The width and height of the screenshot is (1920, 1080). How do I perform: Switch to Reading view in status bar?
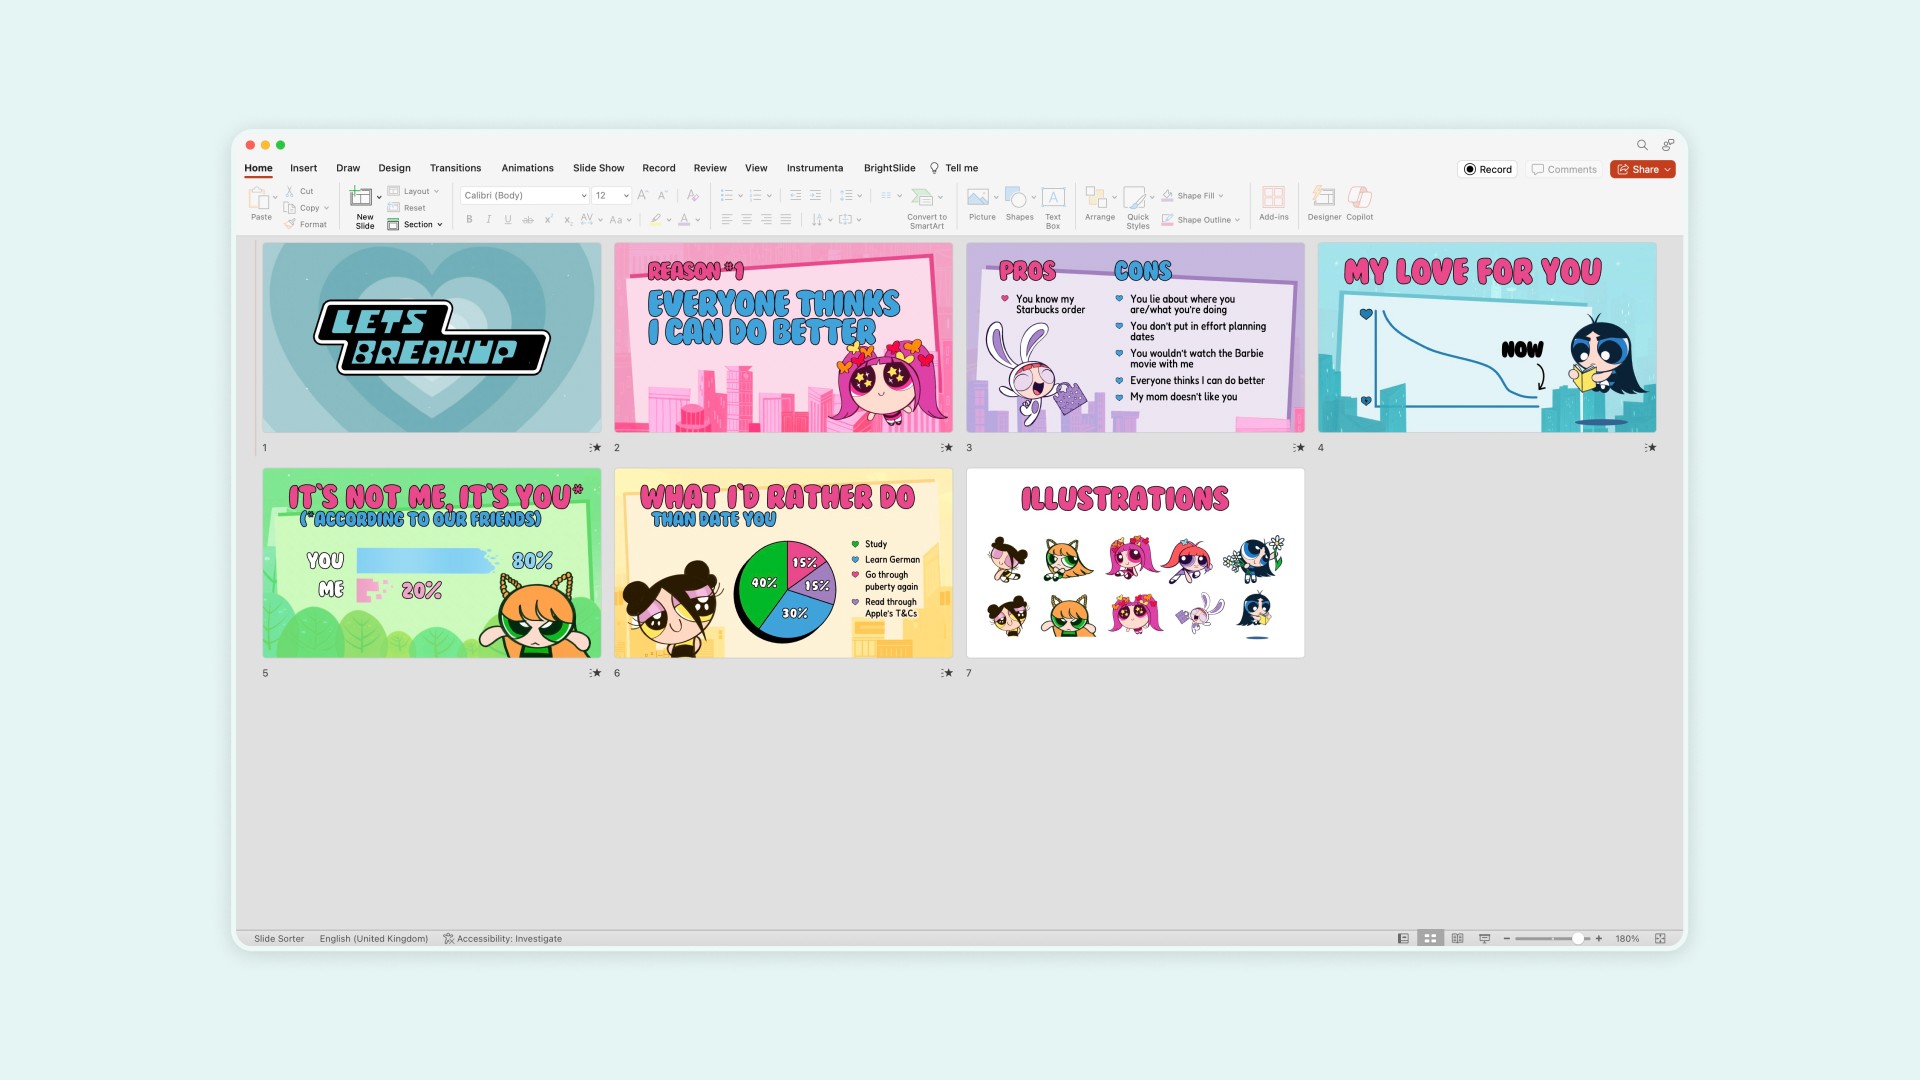[1457, 939]
